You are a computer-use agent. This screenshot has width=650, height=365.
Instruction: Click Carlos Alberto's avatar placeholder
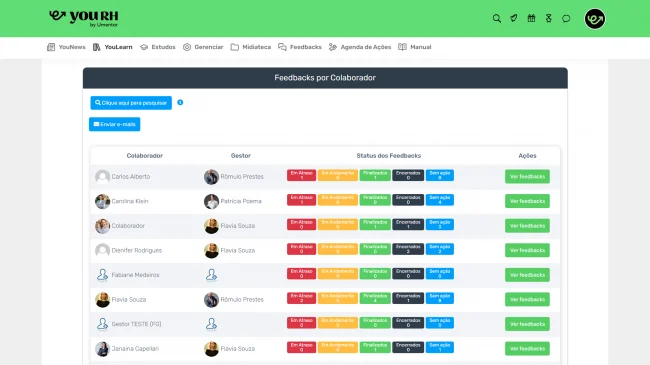click(x=102, y=177)
